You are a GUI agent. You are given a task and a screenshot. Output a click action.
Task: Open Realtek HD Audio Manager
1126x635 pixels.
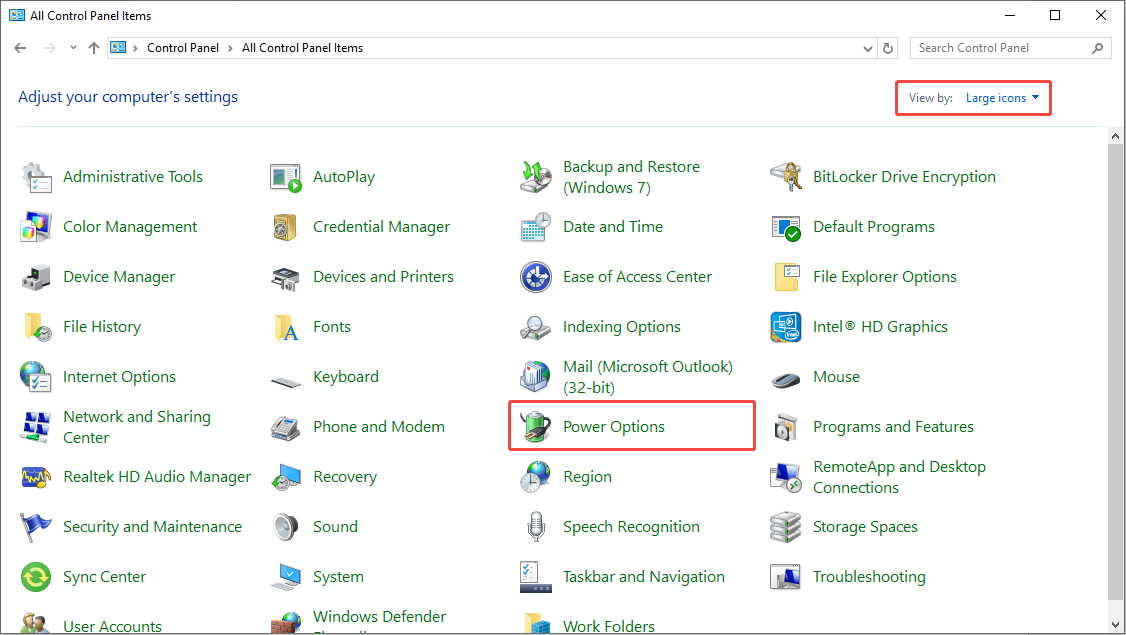156,476
